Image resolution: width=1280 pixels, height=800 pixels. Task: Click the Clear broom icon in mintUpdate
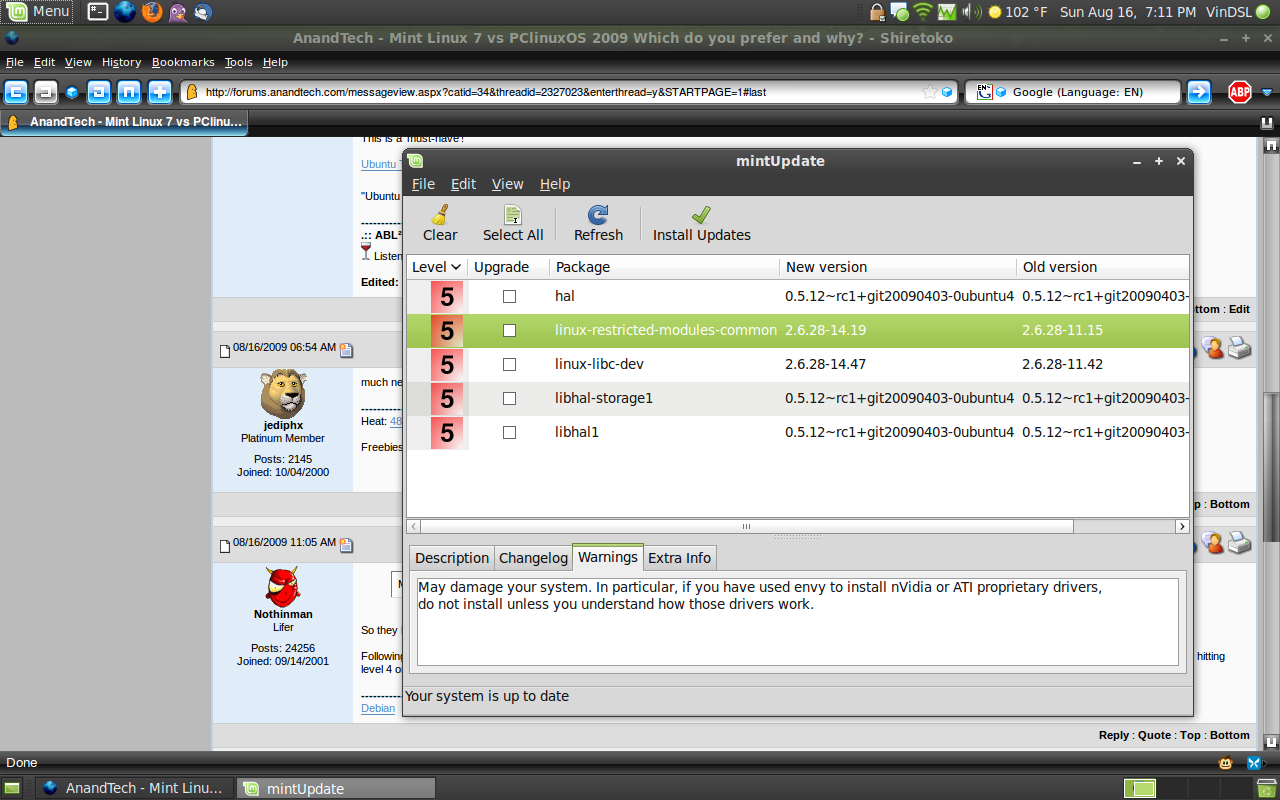439,214
